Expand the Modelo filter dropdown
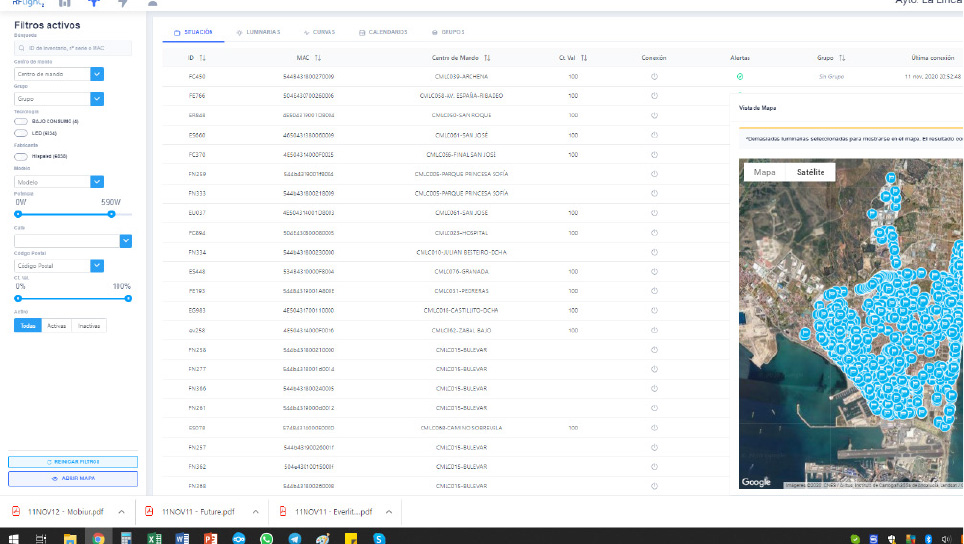Screen dimensions: 964x544 click(x=97, y=182)
